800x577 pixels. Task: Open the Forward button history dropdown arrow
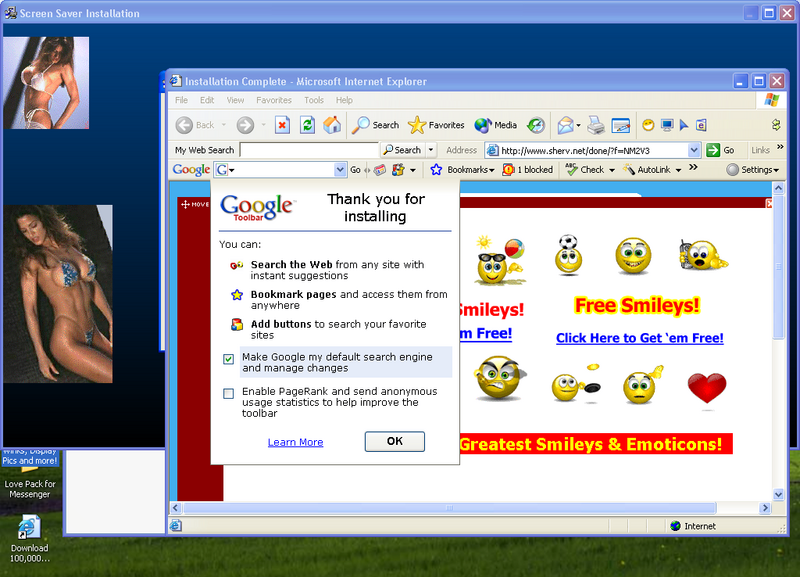pos(263,125)
